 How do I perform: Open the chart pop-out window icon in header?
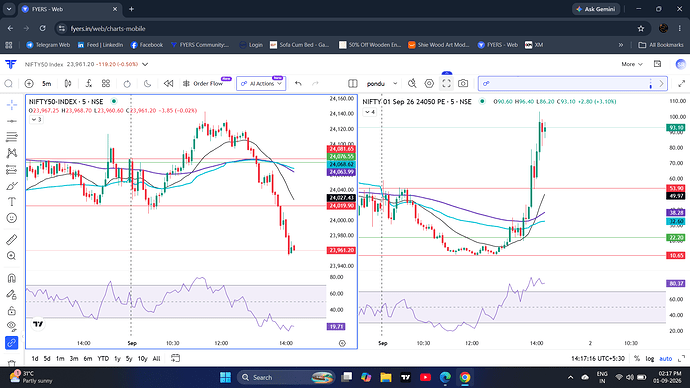pos(657,64)
